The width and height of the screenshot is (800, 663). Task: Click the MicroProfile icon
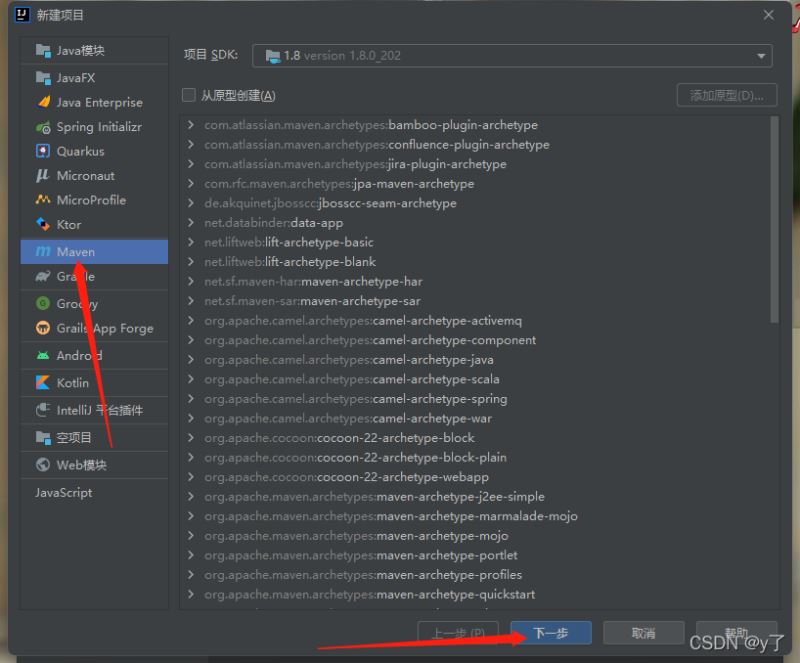(x=42, y=200)
